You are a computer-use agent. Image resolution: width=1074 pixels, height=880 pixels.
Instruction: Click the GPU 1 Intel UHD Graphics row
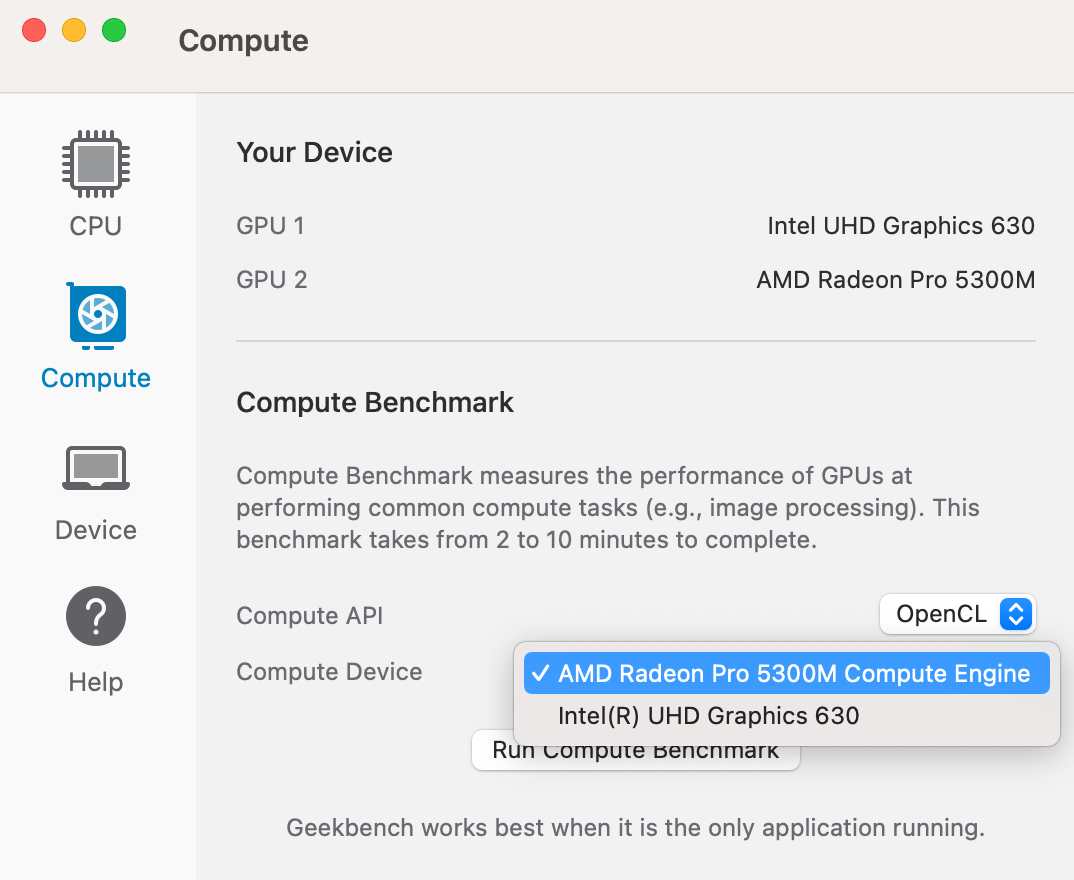tap(636, 226)
